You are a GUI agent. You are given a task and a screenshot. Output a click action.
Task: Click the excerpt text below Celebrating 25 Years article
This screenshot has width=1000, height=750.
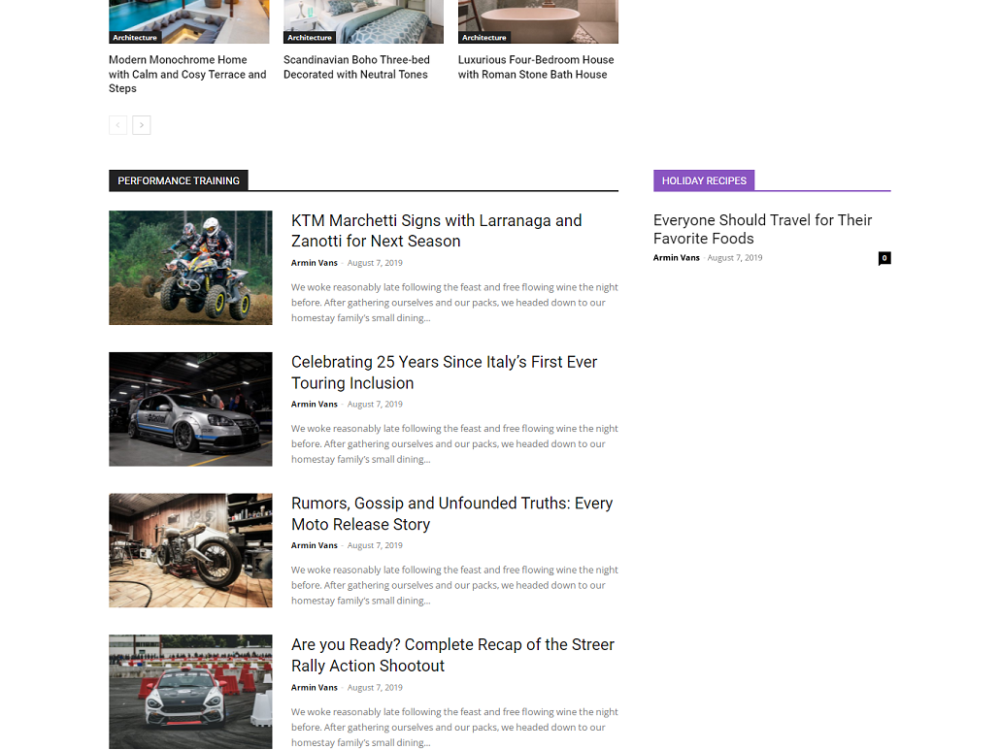click(x=455, y=444)
